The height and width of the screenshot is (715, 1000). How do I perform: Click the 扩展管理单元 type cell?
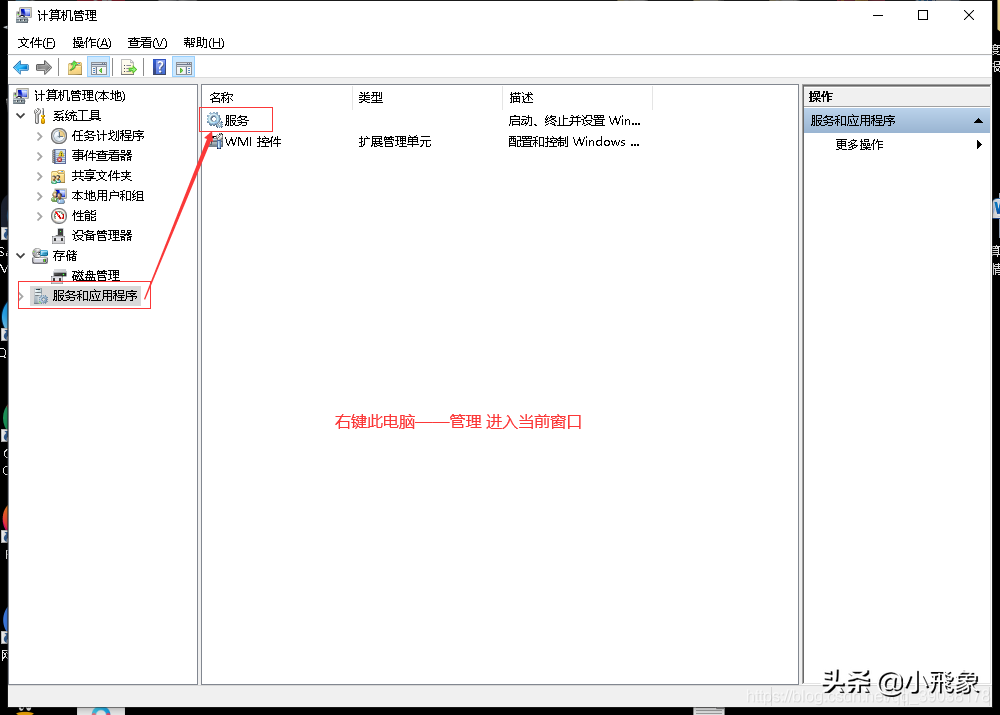[395, 142]
